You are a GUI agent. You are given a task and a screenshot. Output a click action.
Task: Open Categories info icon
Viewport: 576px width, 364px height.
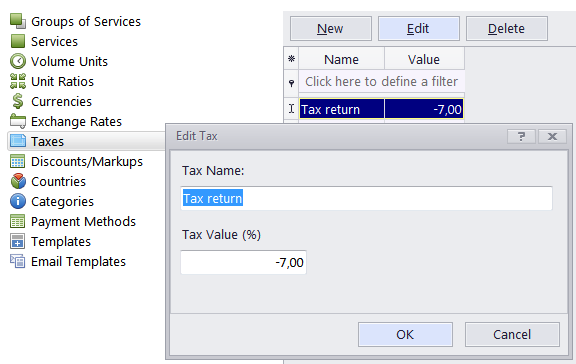tap(18, 201)
